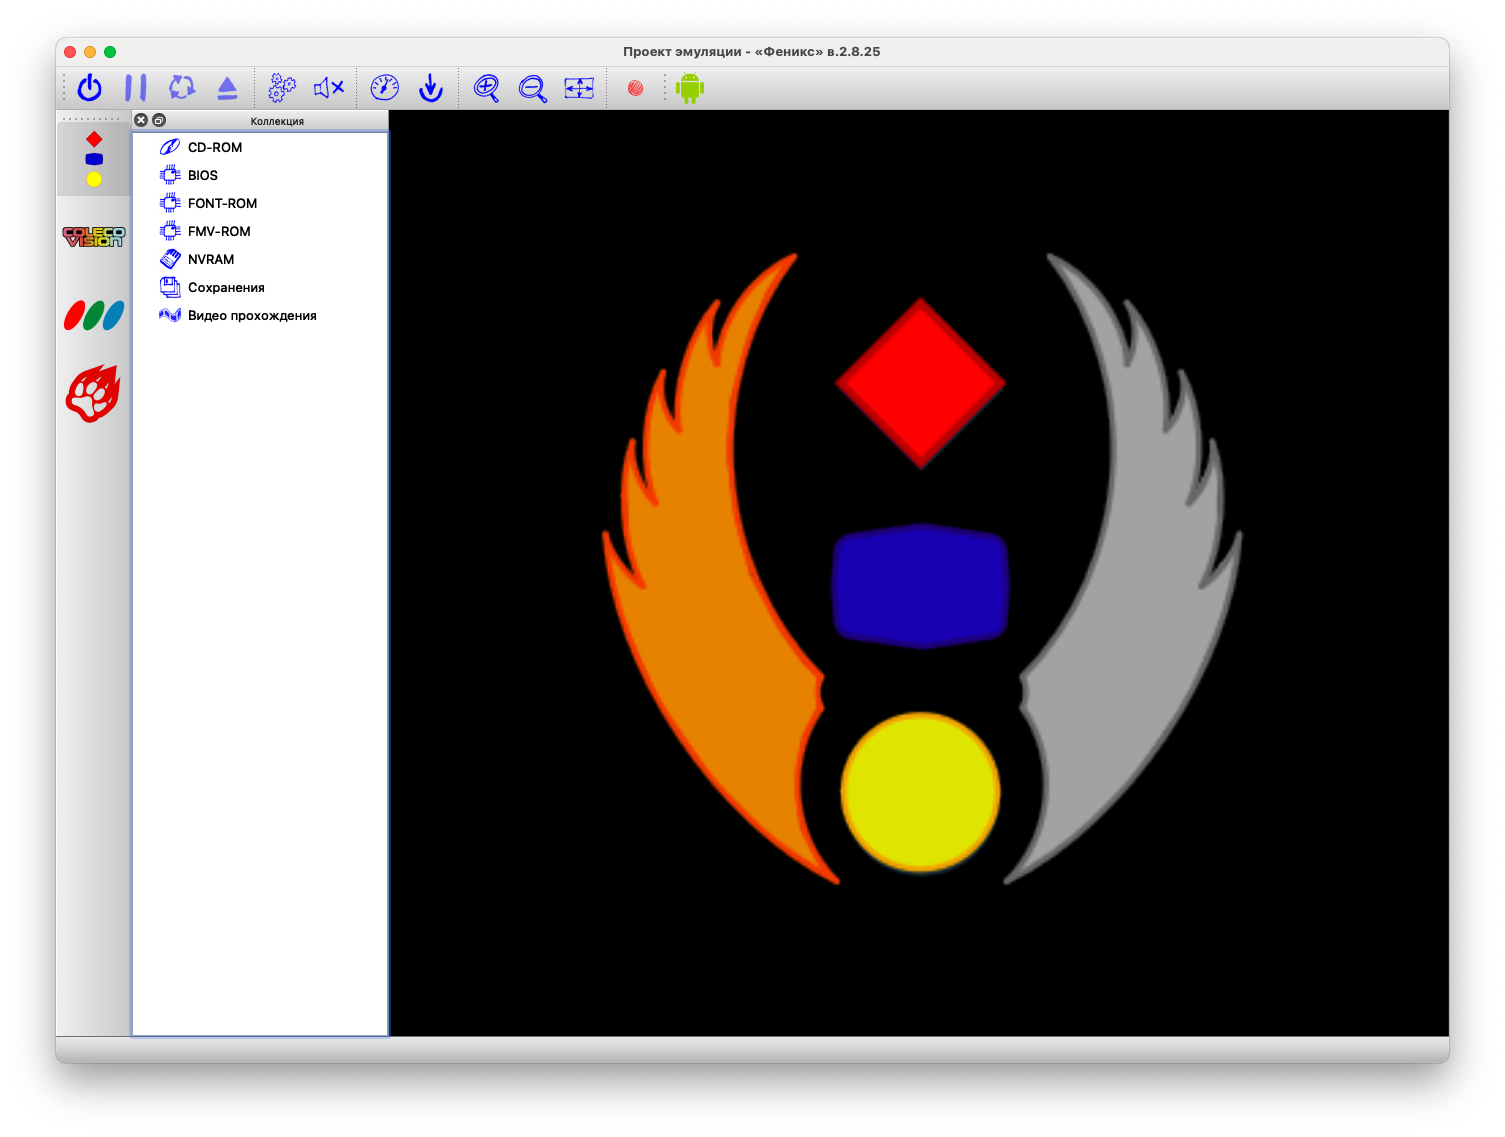The width and height of the screenshot is (1505, 1137).
Task: Select CD-ROM in the Коллекция panel
Action: pos(215,147)
